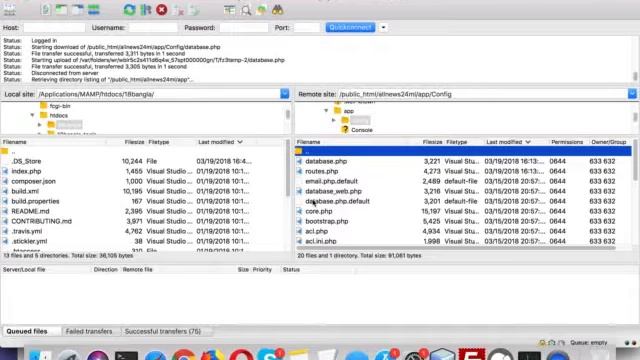The height and width of the screenshot is (360, 640).
Task: Click the remote file list horizontal scrollbar
Action: coord(455,248)
